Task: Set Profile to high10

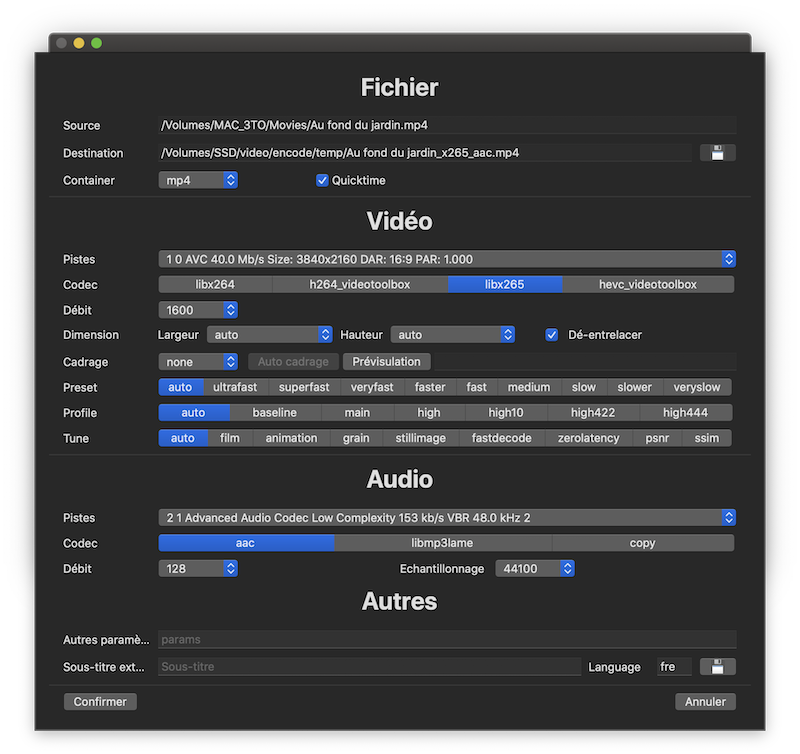Action: 506,413
